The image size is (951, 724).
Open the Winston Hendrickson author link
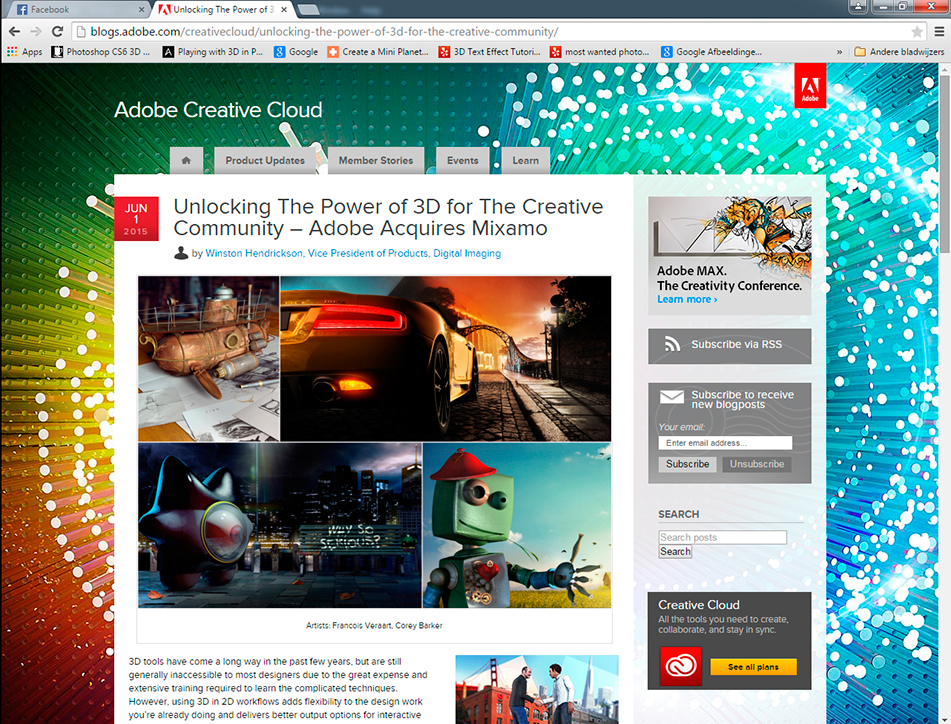(x=353, y=253)
